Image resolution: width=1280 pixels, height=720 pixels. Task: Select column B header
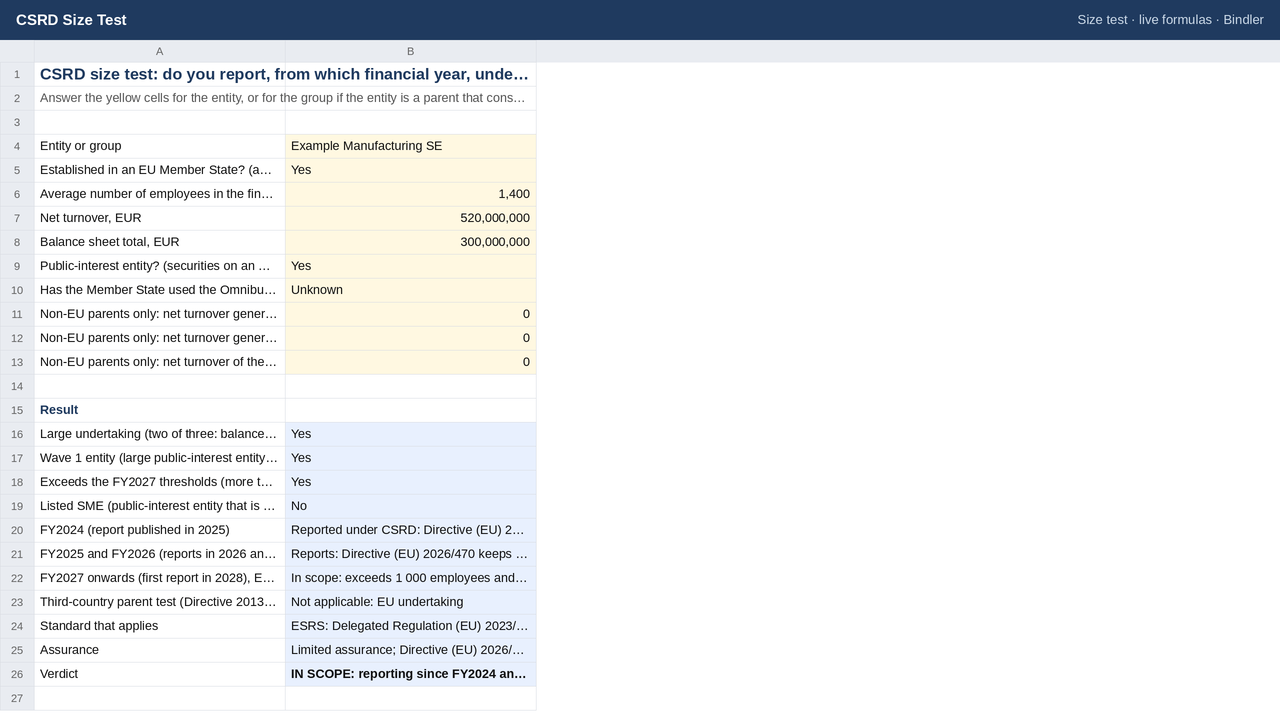pyautogui.click(x=411, y=51)
